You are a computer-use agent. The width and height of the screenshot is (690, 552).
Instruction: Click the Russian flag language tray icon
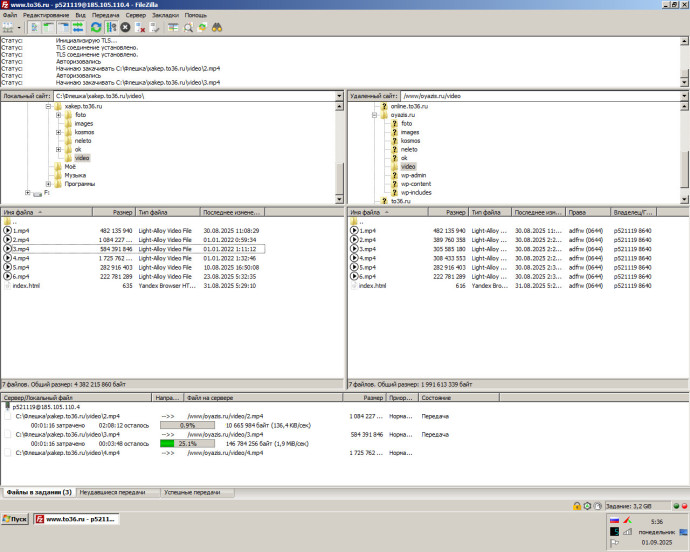click(614, 520)
